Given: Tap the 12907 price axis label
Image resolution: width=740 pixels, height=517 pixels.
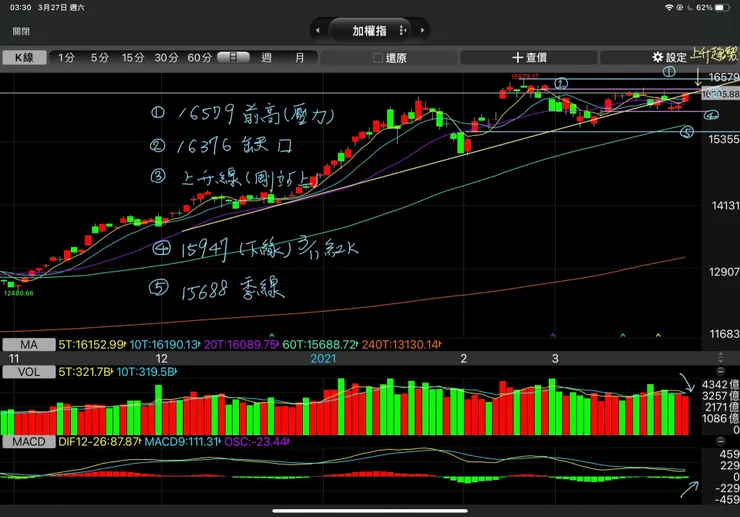Looking at the screenshot, I should click(x=723, y=272).
